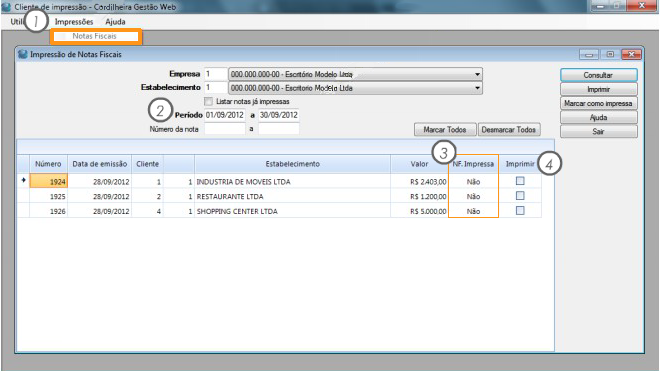660x371 pixels.
Task: Select Notas Fiscais menu entry
Action: [x=94, y=36]
